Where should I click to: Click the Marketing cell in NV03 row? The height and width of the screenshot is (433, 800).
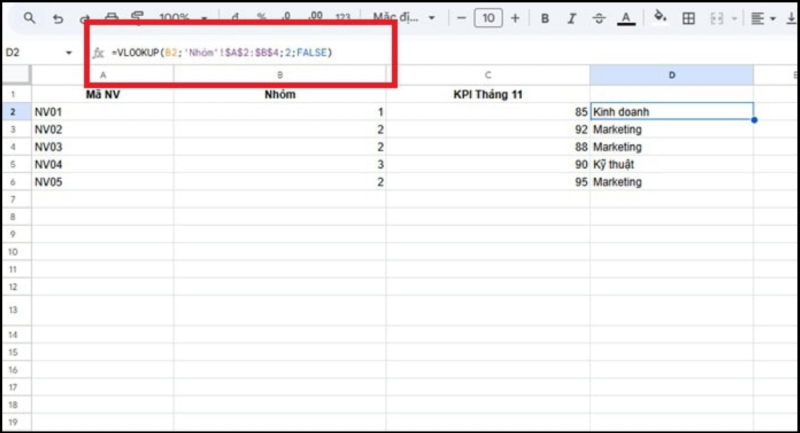[671, 147]
